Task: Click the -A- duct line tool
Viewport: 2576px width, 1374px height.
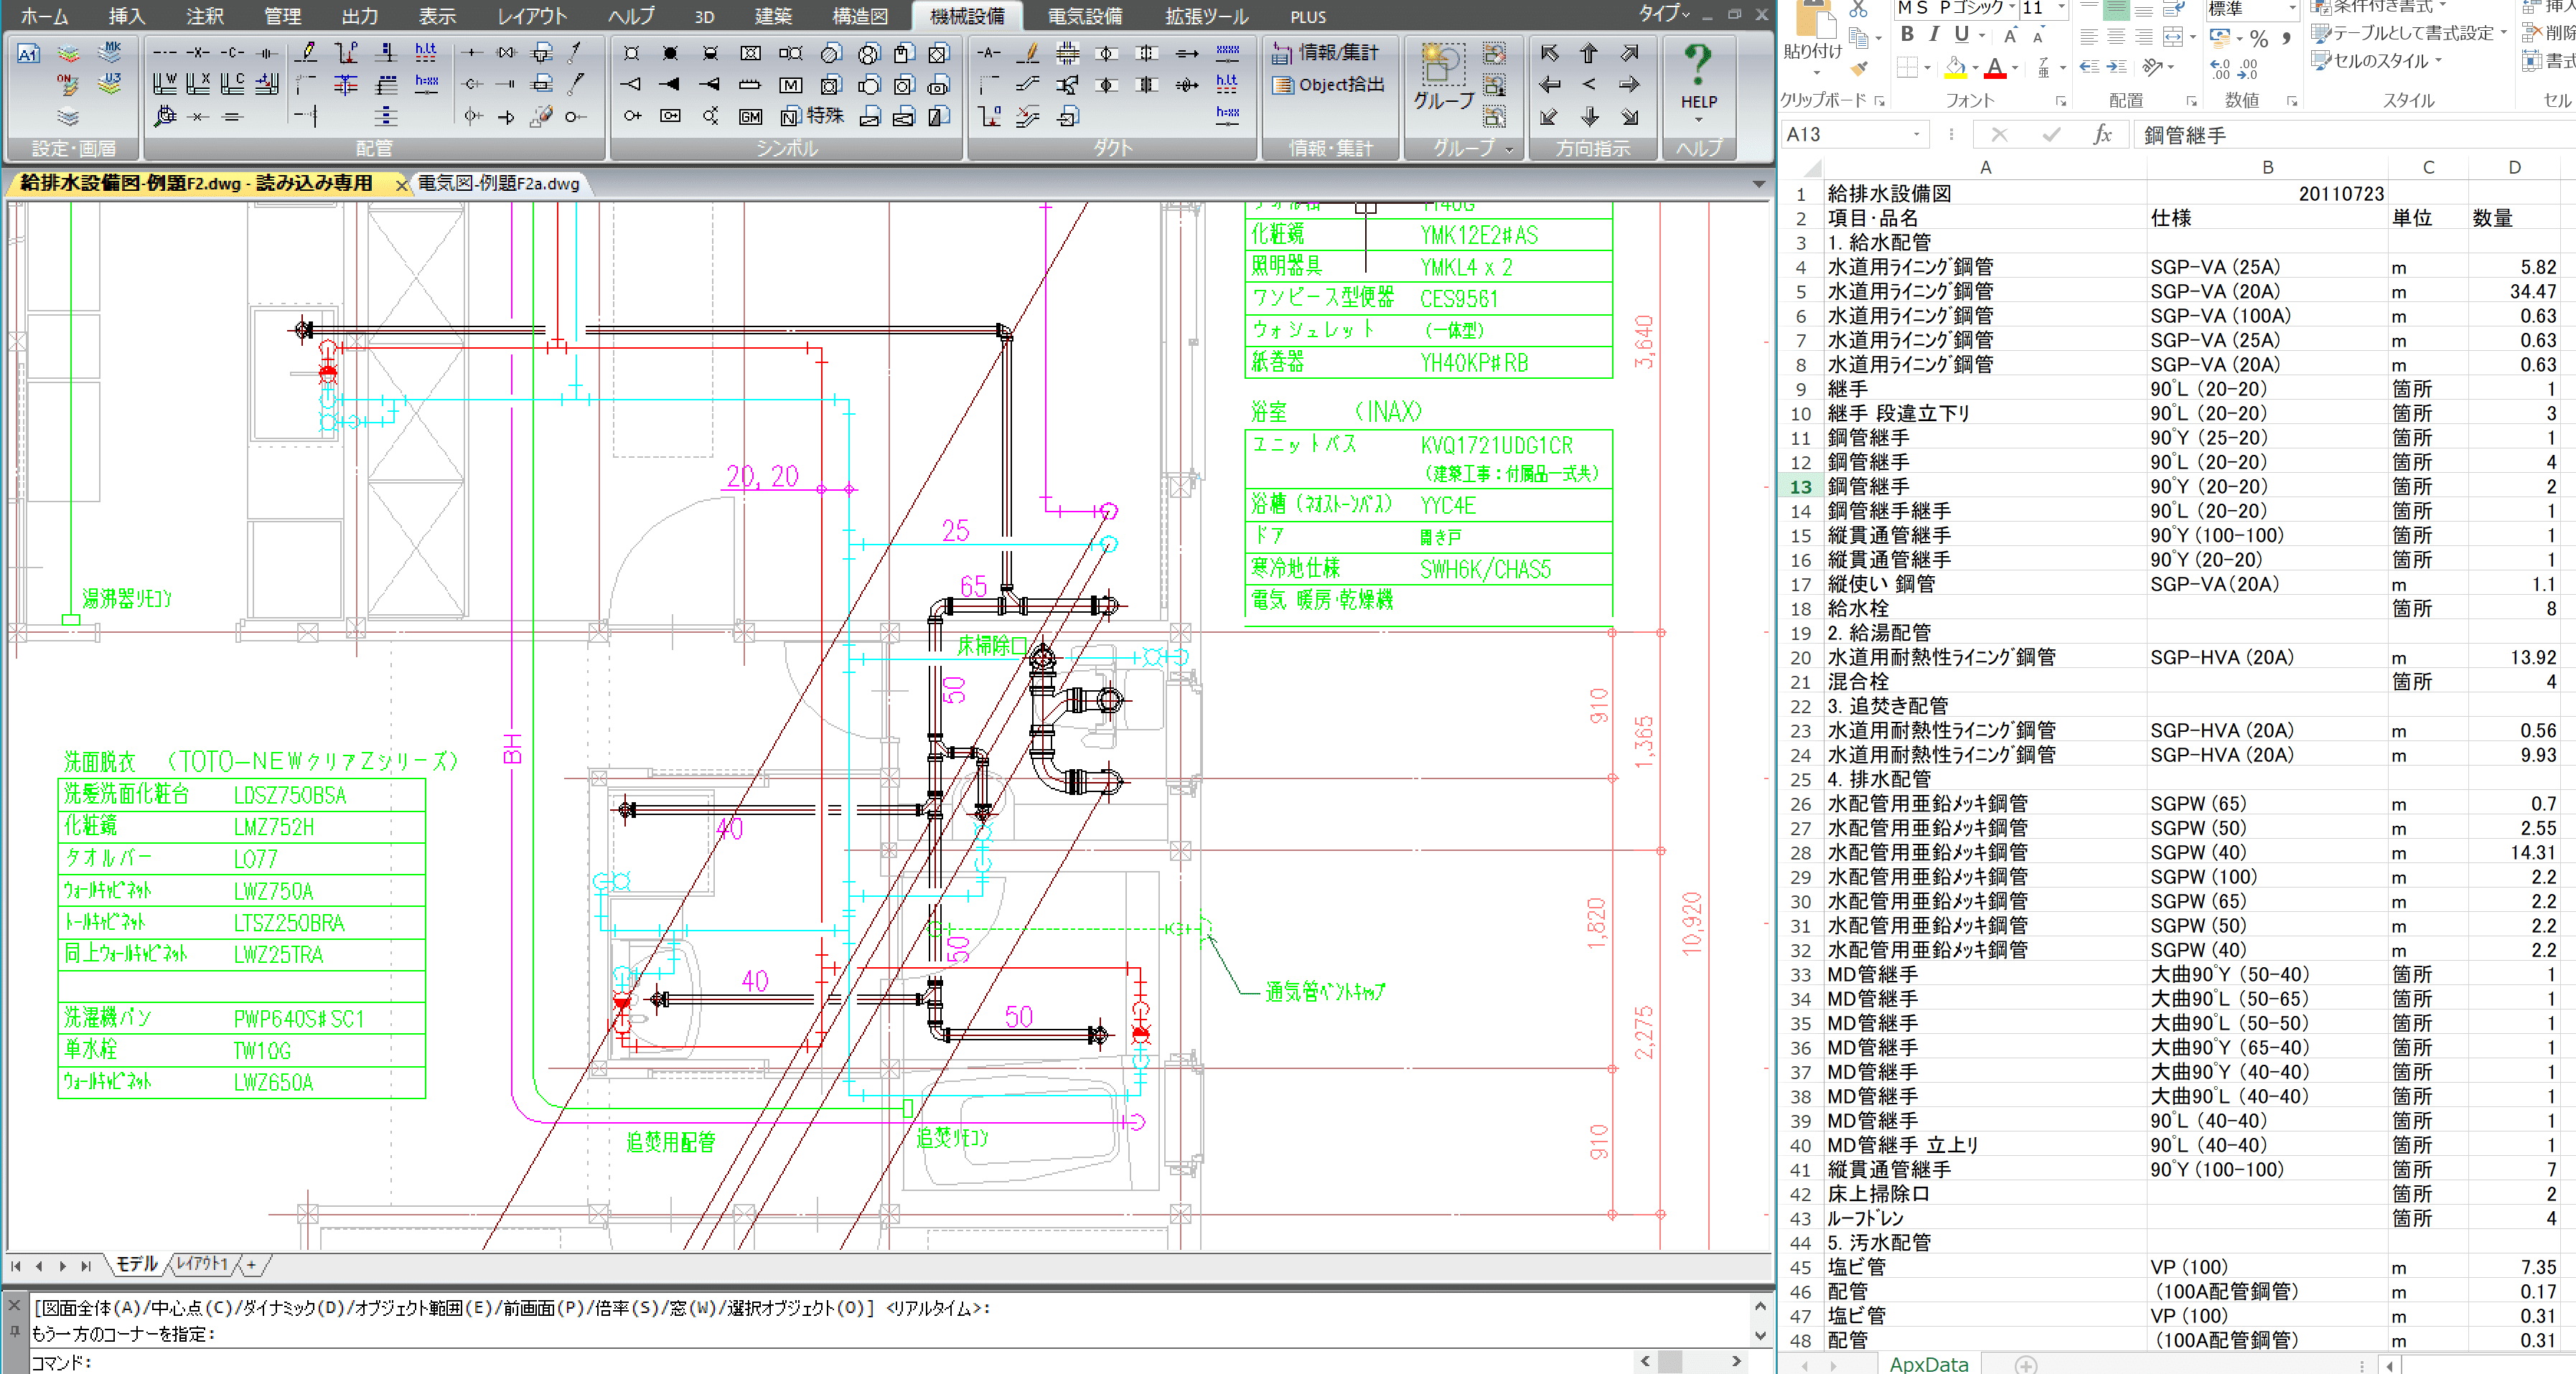Action: coord(988,52)
